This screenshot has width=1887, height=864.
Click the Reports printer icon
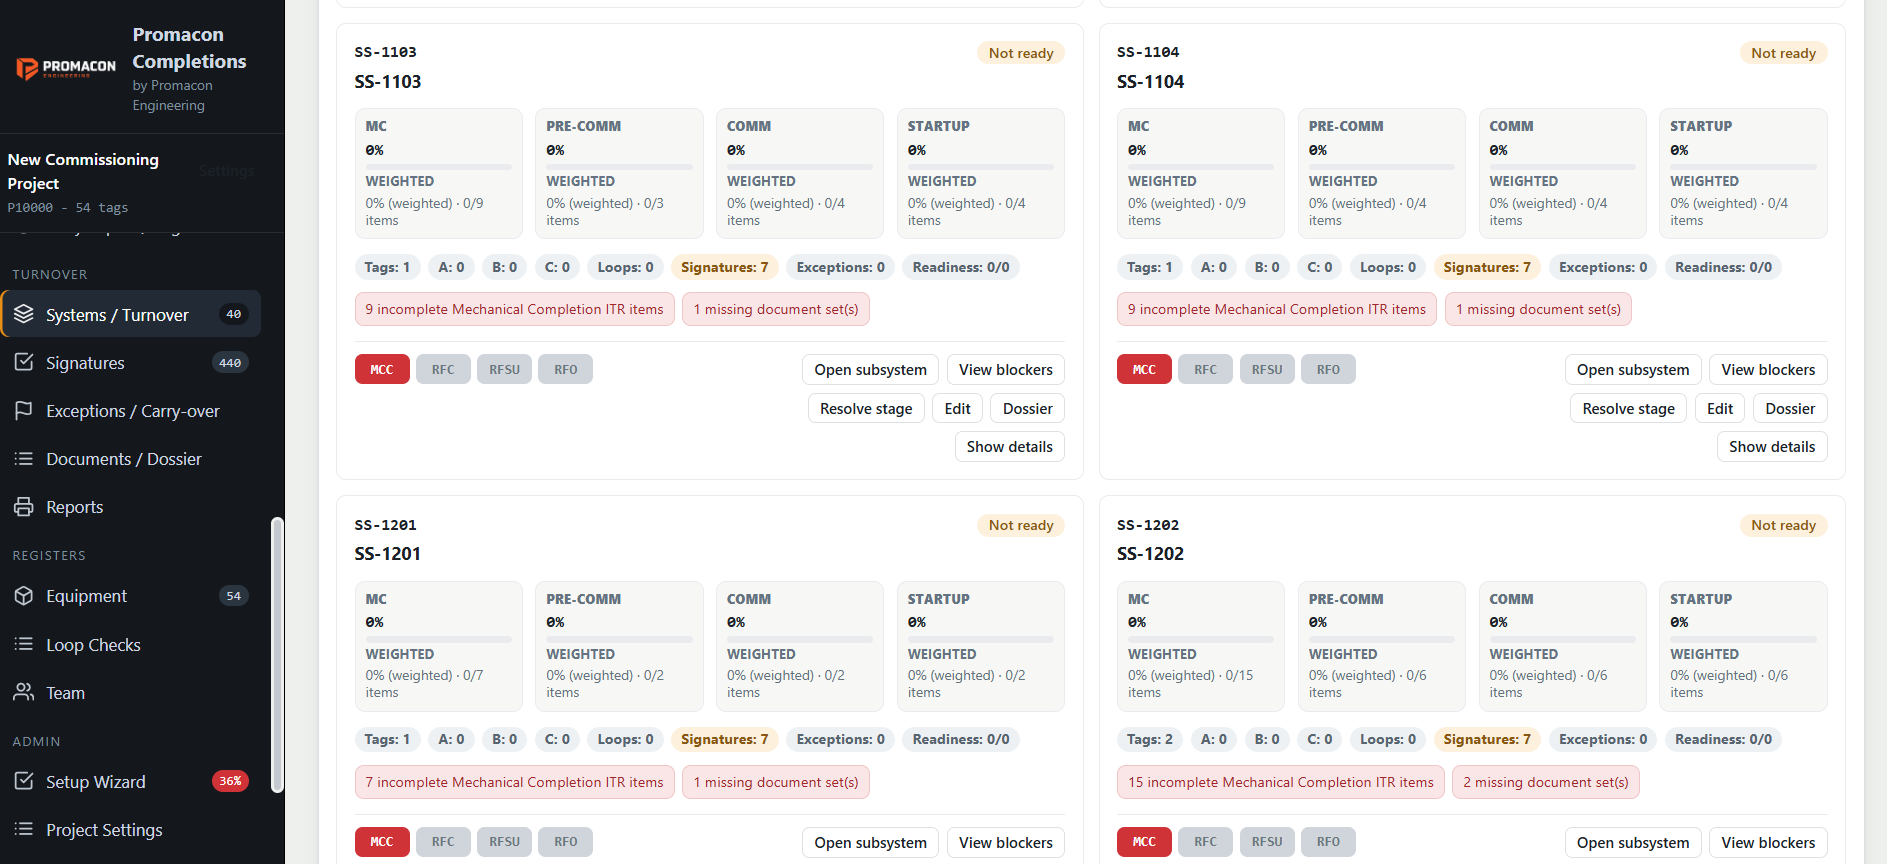point(24,506)
